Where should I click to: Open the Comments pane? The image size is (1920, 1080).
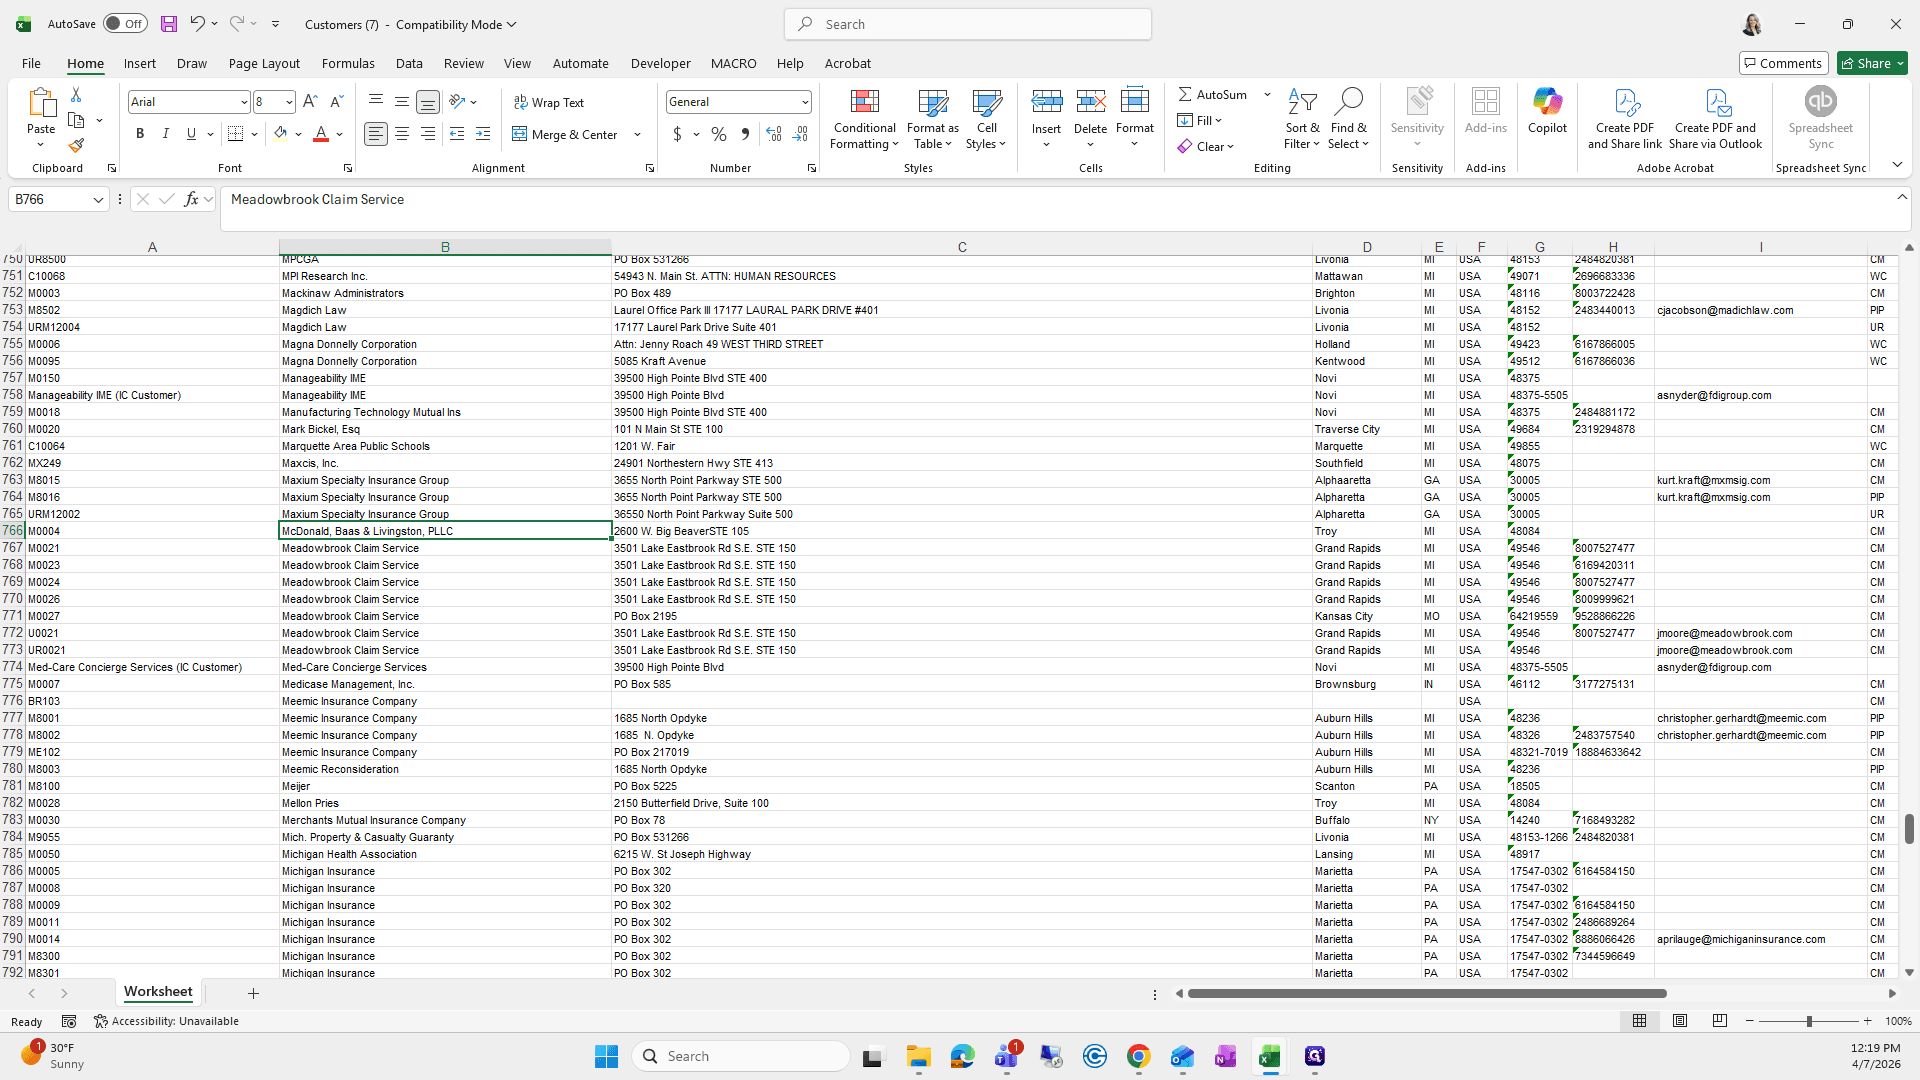coord(1783,63)
